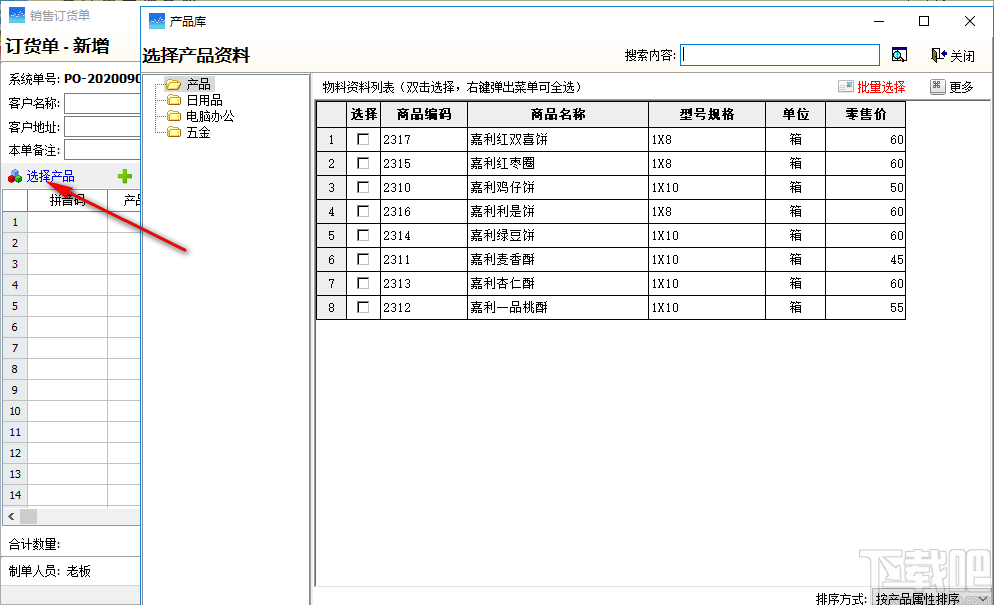Click the colored dots icon before 选择产品
The height and width of the screenshot is (605, 994).
[x=14, y=176]
